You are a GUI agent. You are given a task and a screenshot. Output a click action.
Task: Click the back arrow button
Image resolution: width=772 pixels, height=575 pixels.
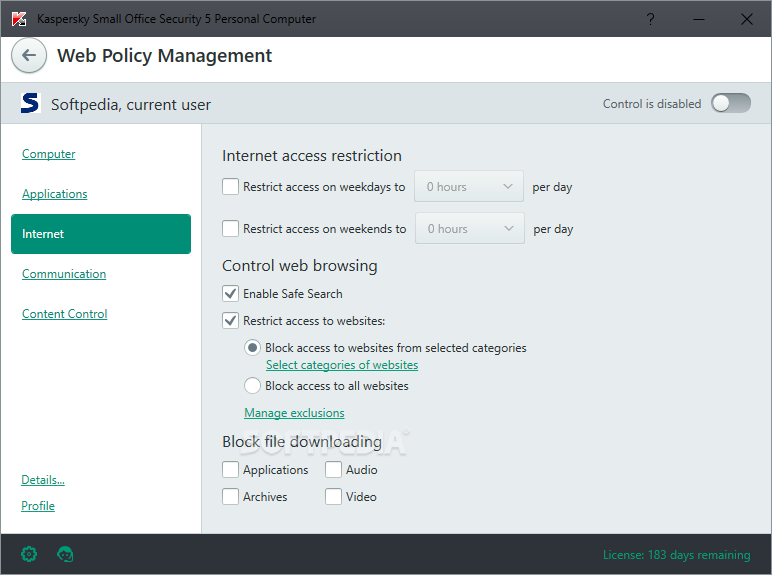(29, 56)
